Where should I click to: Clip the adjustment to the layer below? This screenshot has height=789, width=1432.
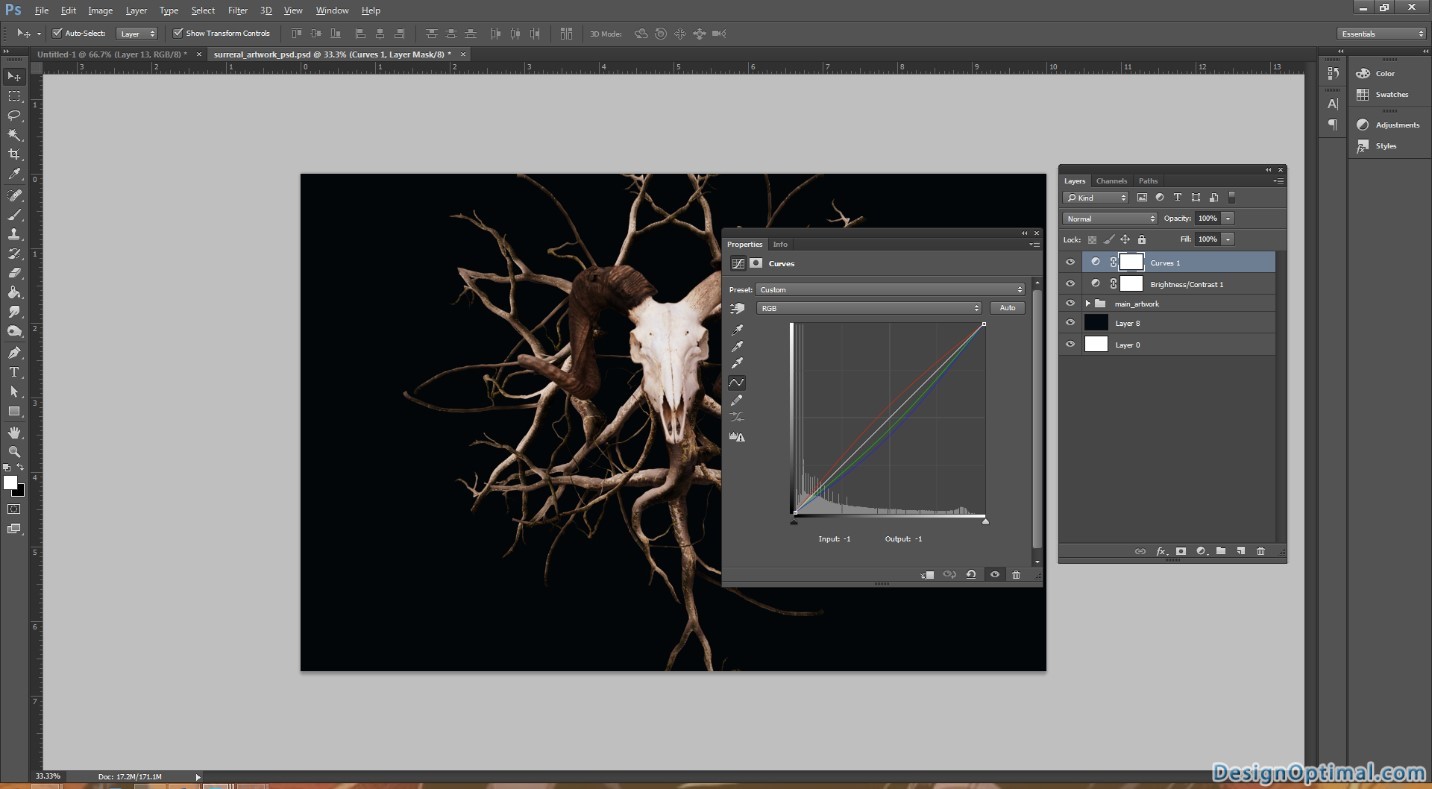[x=928, y=574]
